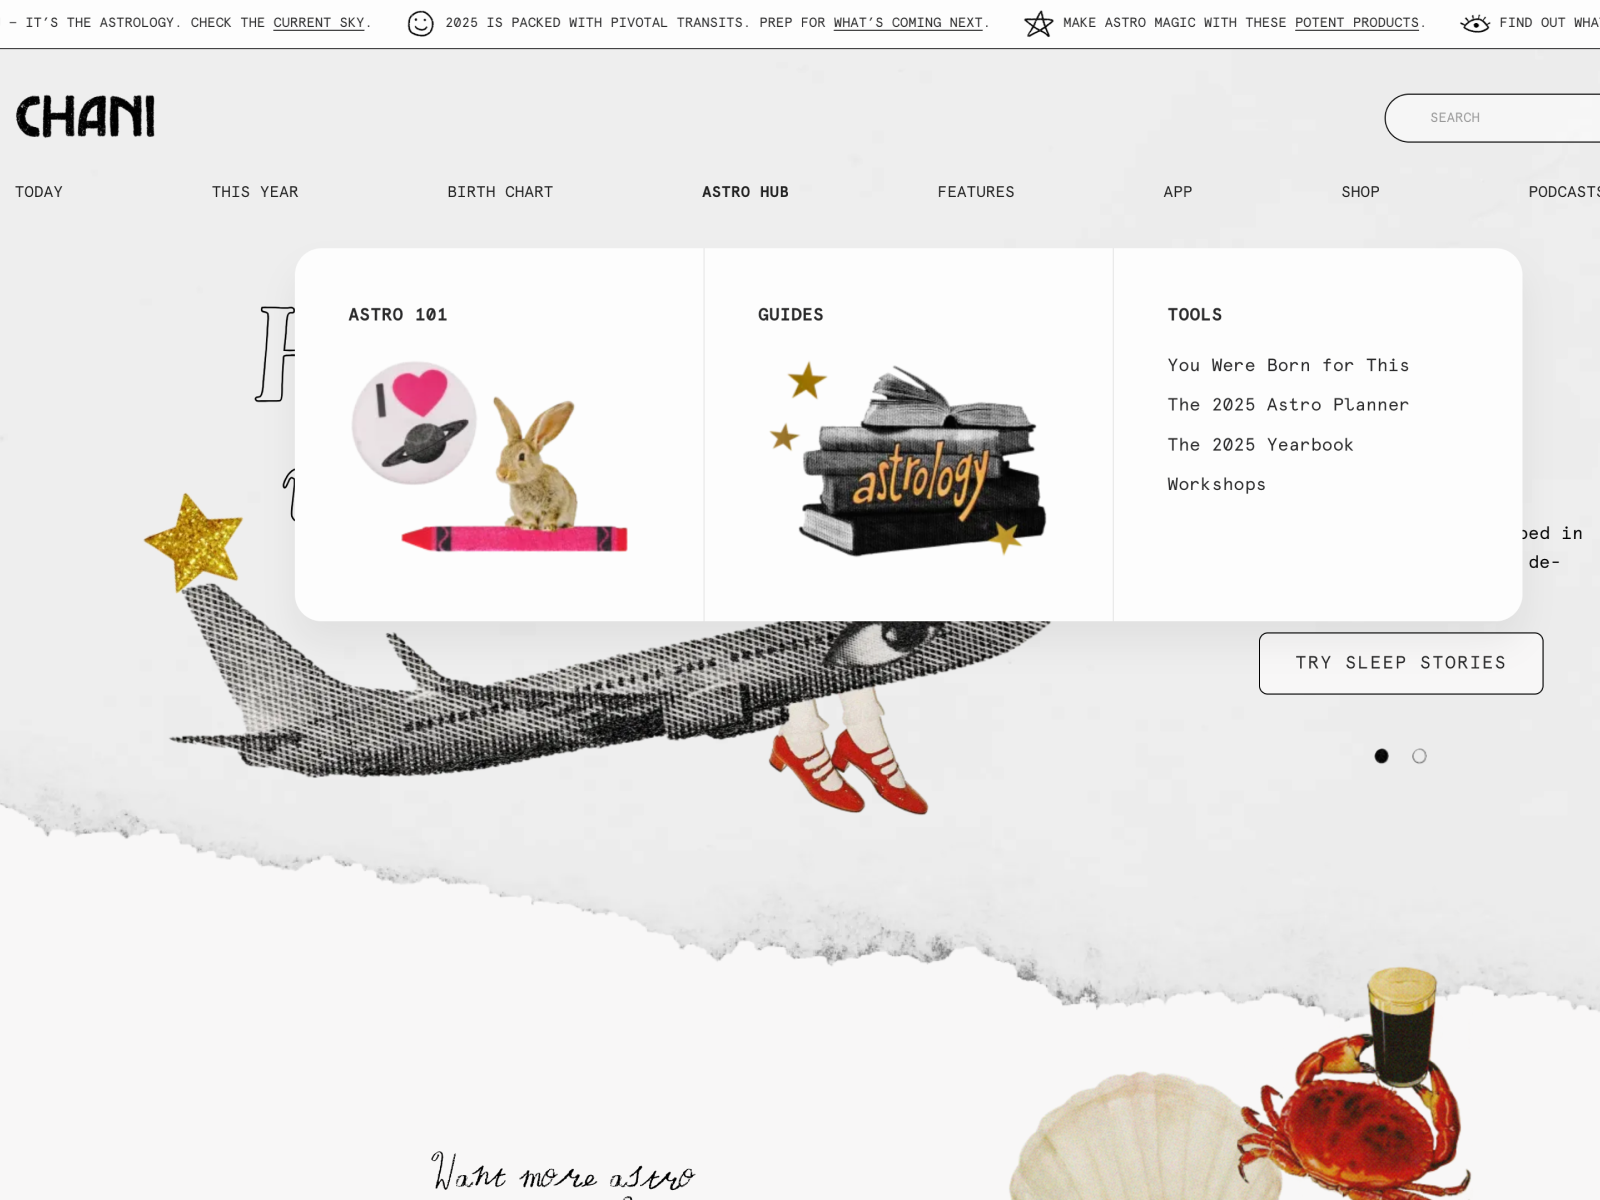This screenshot has height=1200, width=1600.
Task: Click the smiley face icon in banner
Action: pos(421,23)
